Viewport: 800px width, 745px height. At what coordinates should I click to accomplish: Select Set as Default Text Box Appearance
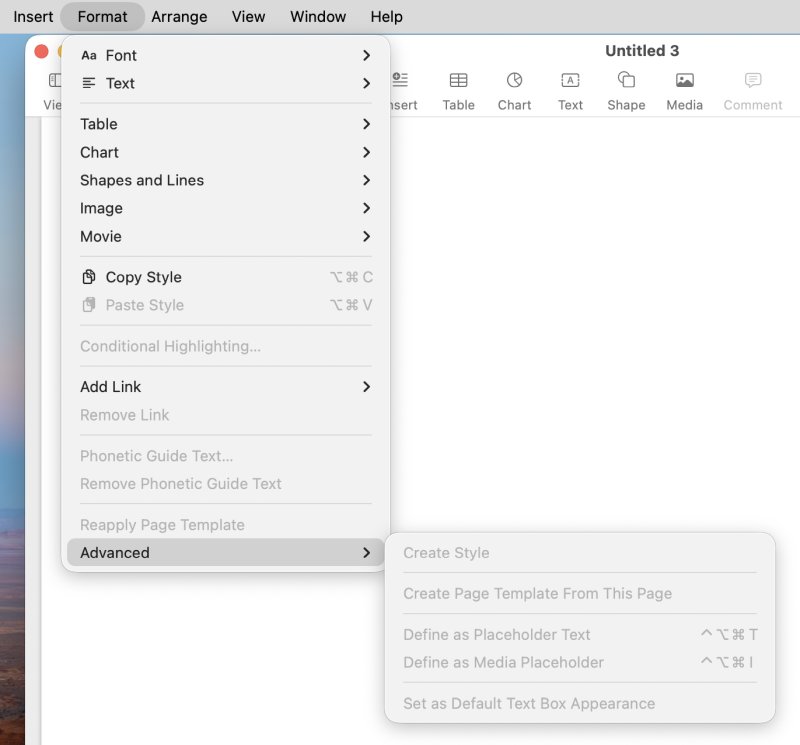pyautogui.click(x=529, y=703)
